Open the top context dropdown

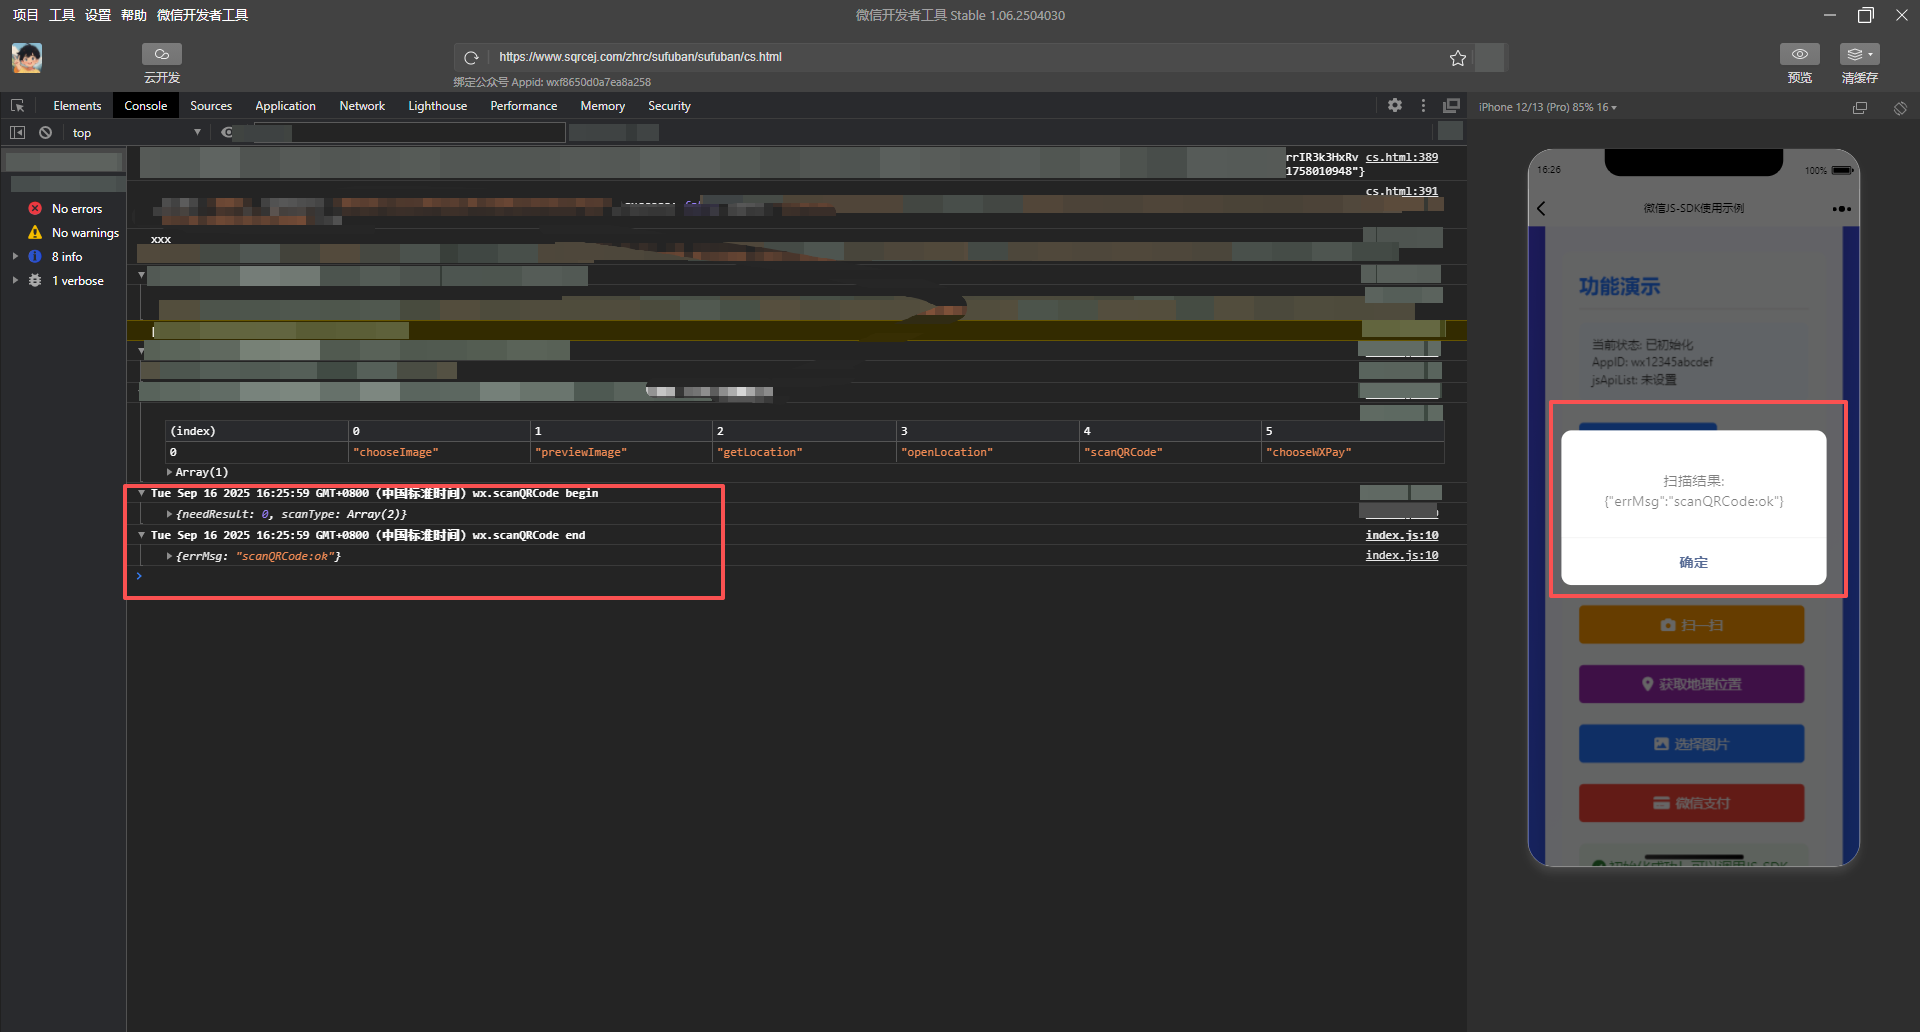[136, 132]
